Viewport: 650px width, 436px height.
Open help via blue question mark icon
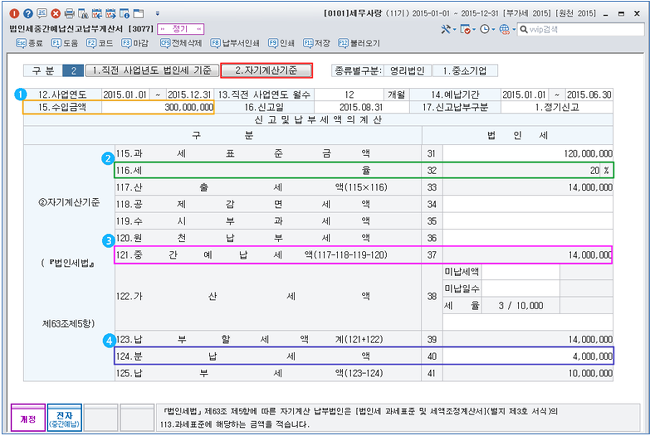point(28,14)
